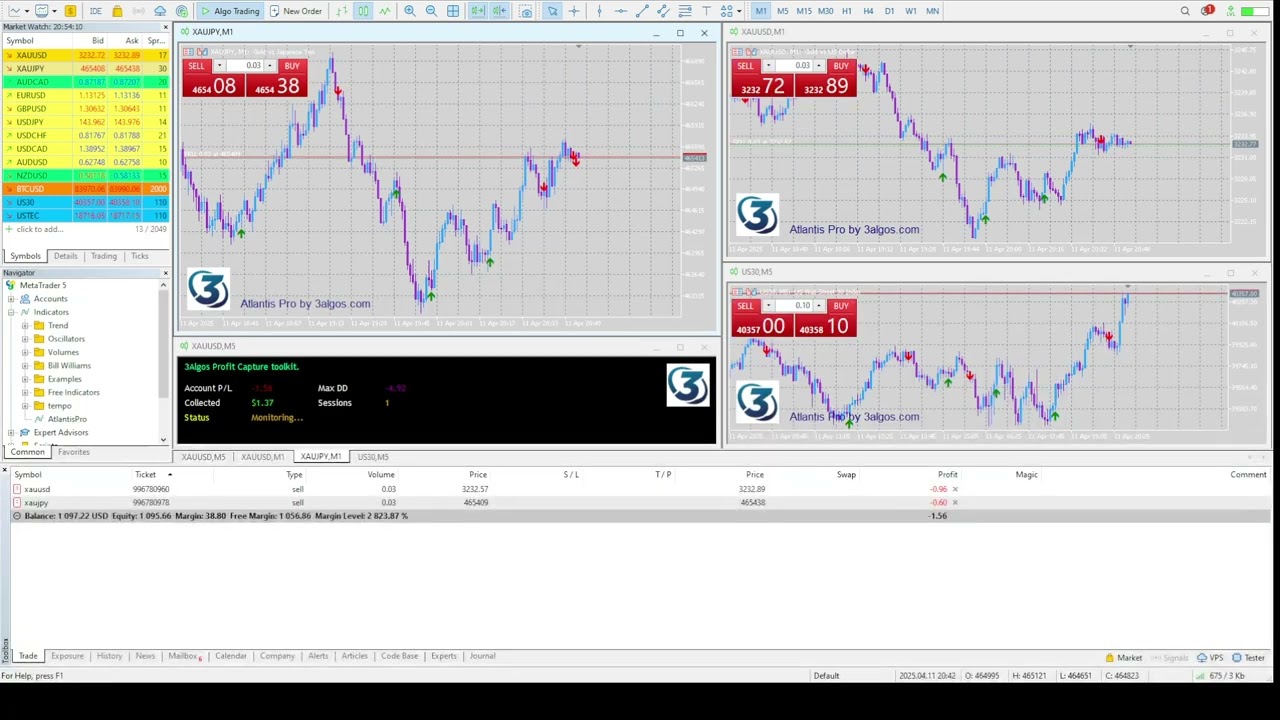
Task: Switch to the Ticks tab in Market Watch
Action: (x=139, y=256)
